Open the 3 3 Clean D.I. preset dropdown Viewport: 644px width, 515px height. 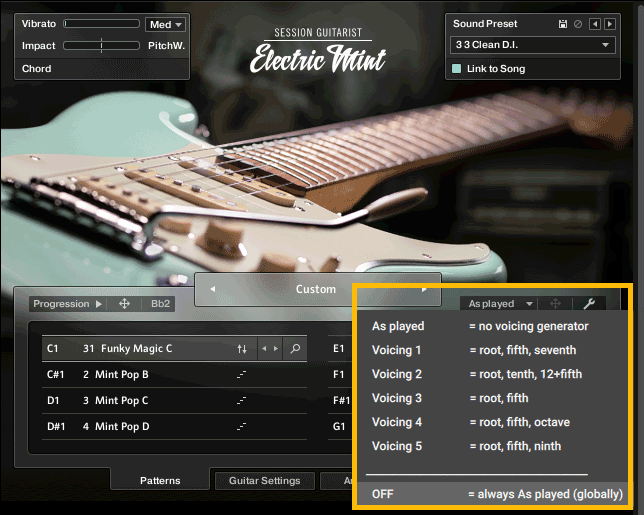coord(533,45)
